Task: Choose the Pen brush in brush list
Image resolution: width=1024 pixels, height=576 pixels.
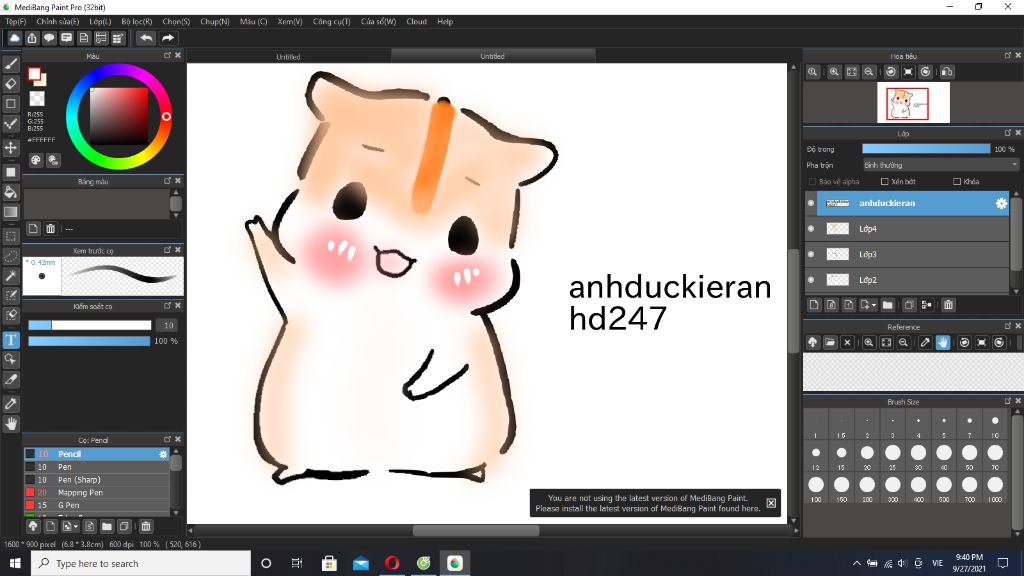Action: click(x=97, y=467)
